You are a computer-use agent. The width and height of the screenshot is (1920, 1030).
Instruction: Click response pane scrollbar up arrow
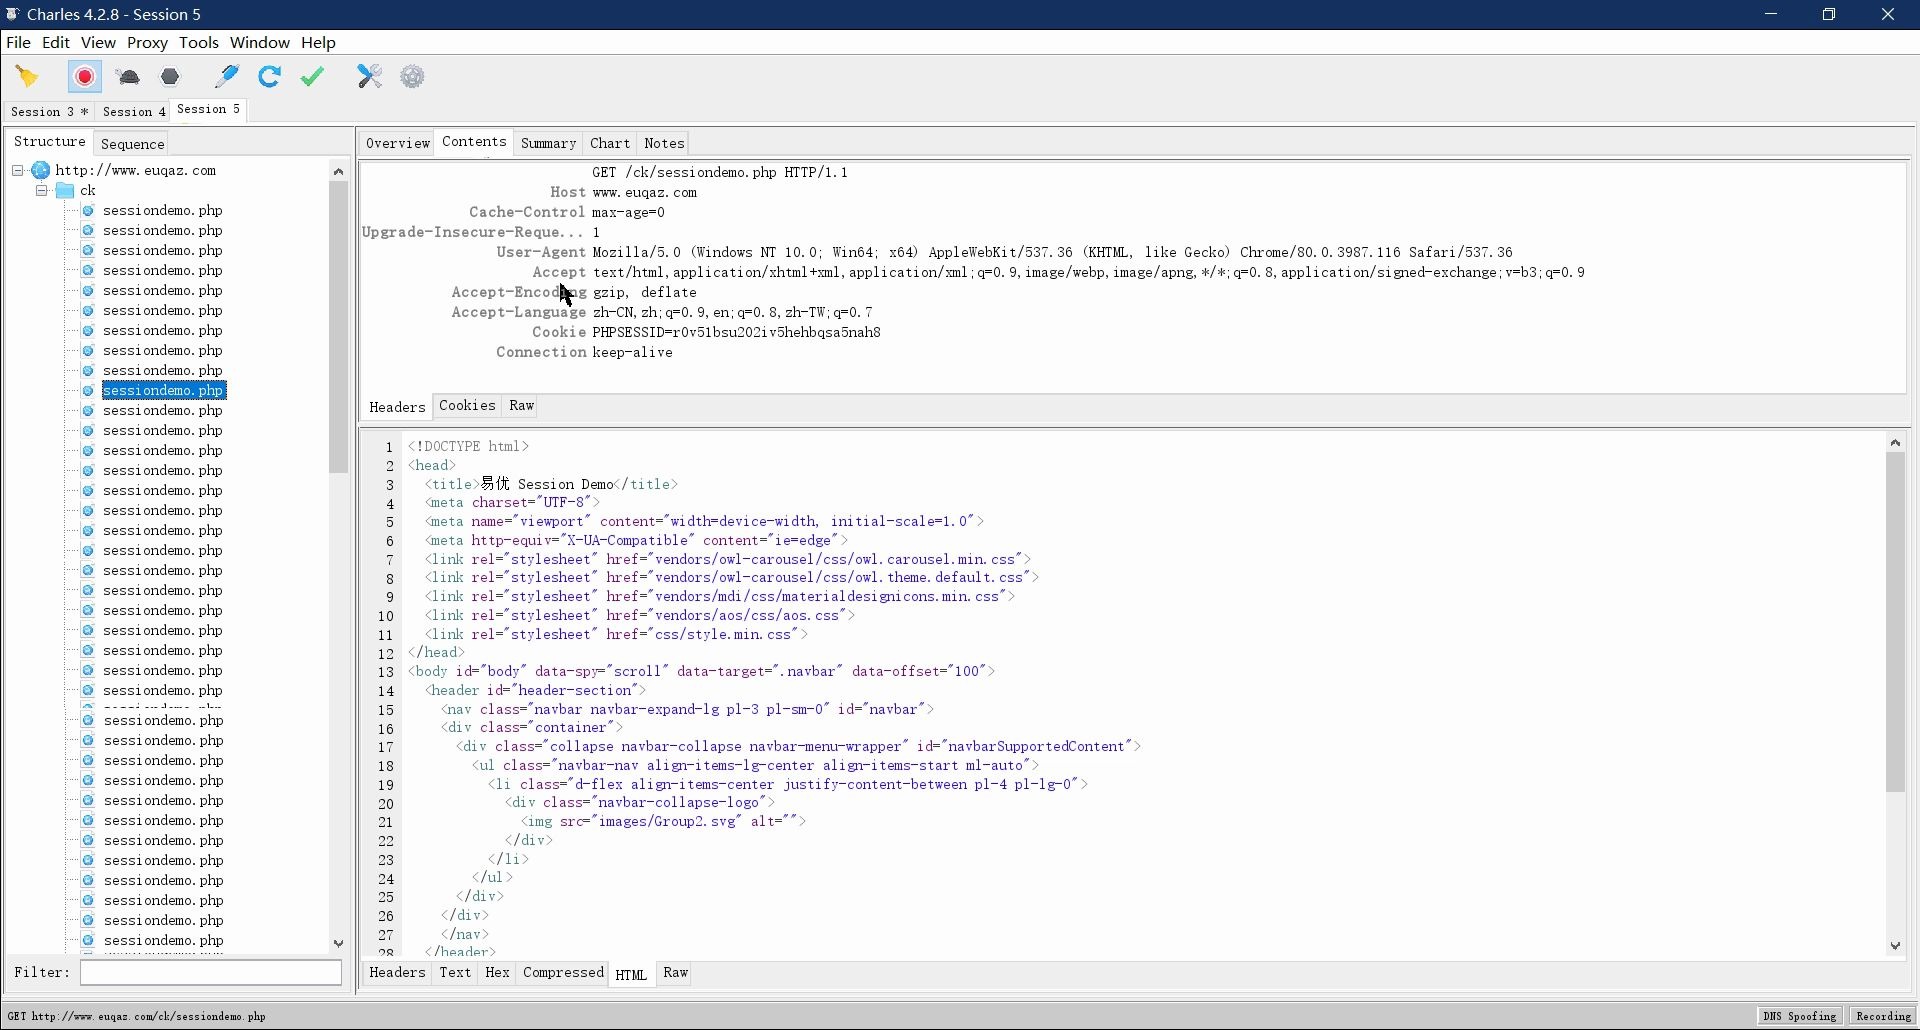coord(1895,442)
